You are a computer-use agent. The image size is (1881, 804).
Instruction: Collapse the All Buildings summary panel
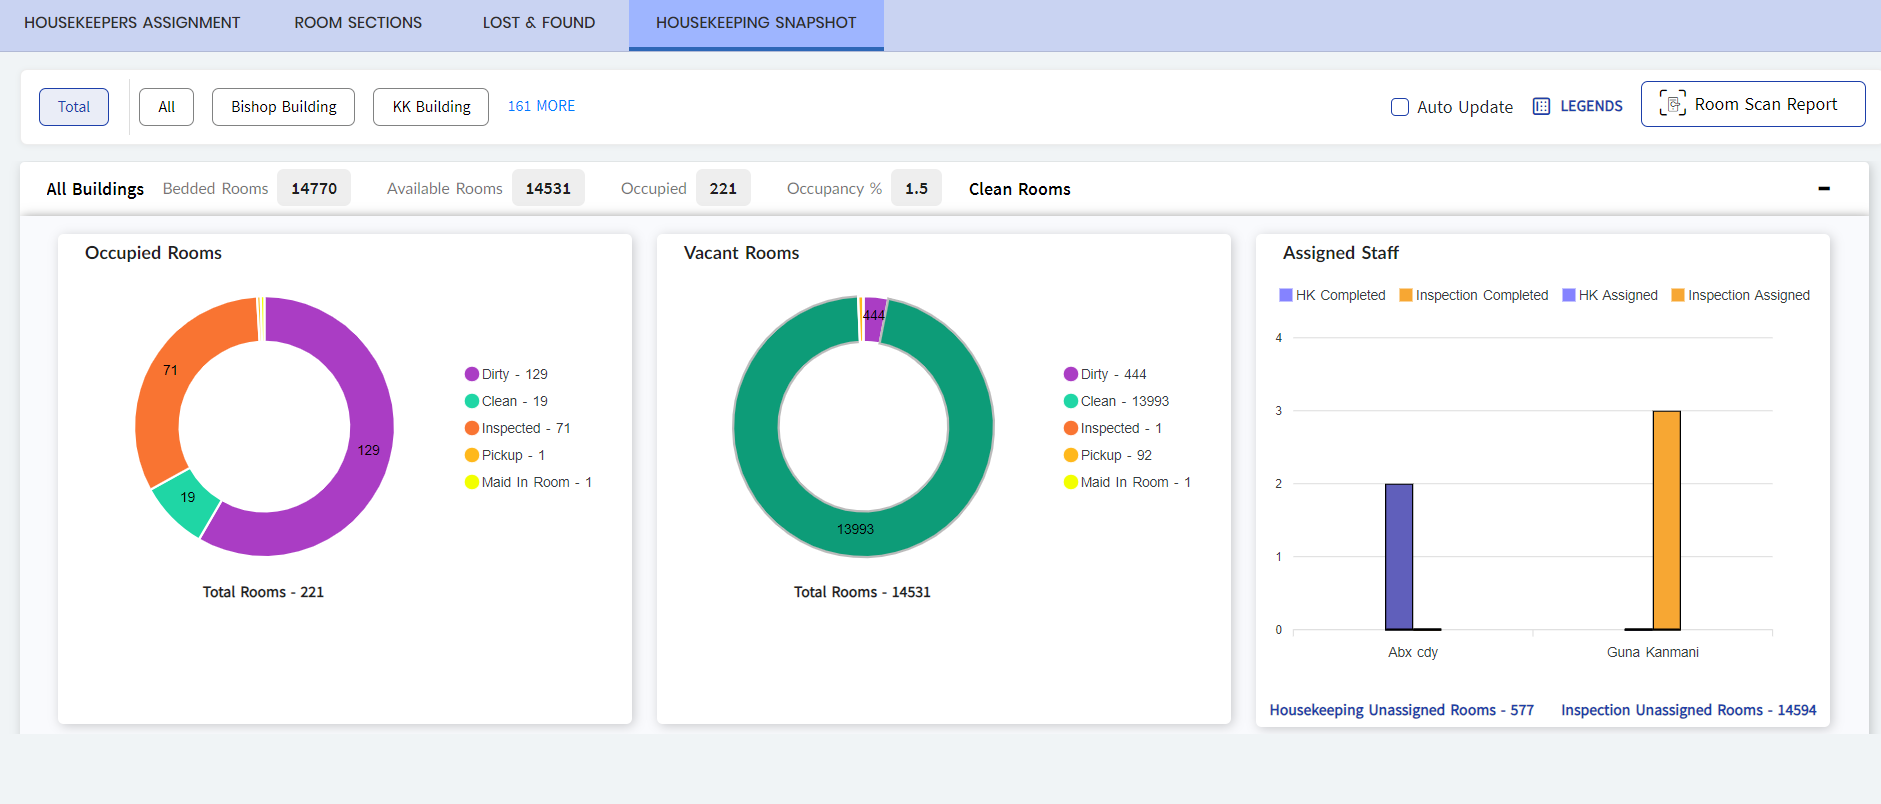click(x=1823, y=188)
